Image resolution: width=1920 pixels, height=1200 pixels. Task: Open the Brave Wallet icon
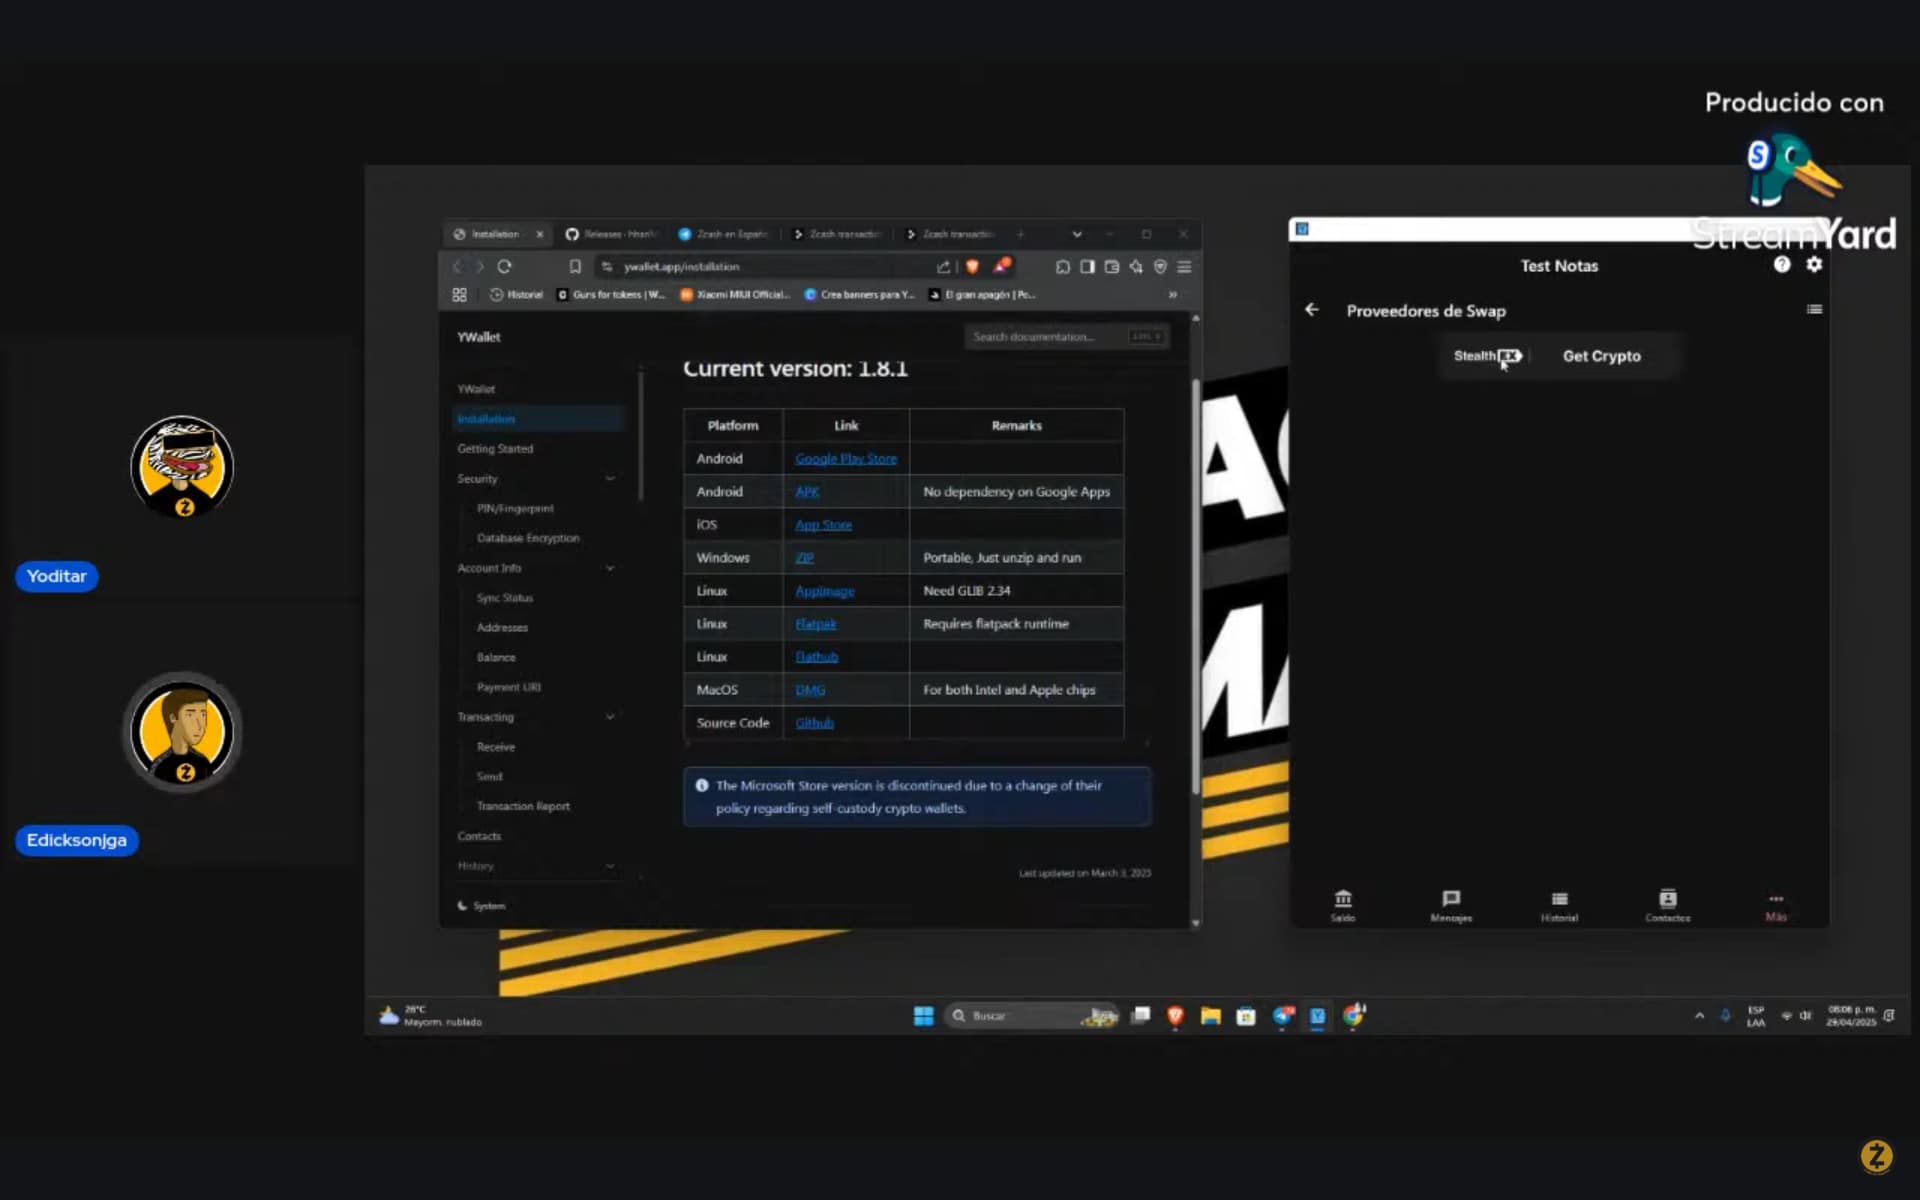(1112, 267)
